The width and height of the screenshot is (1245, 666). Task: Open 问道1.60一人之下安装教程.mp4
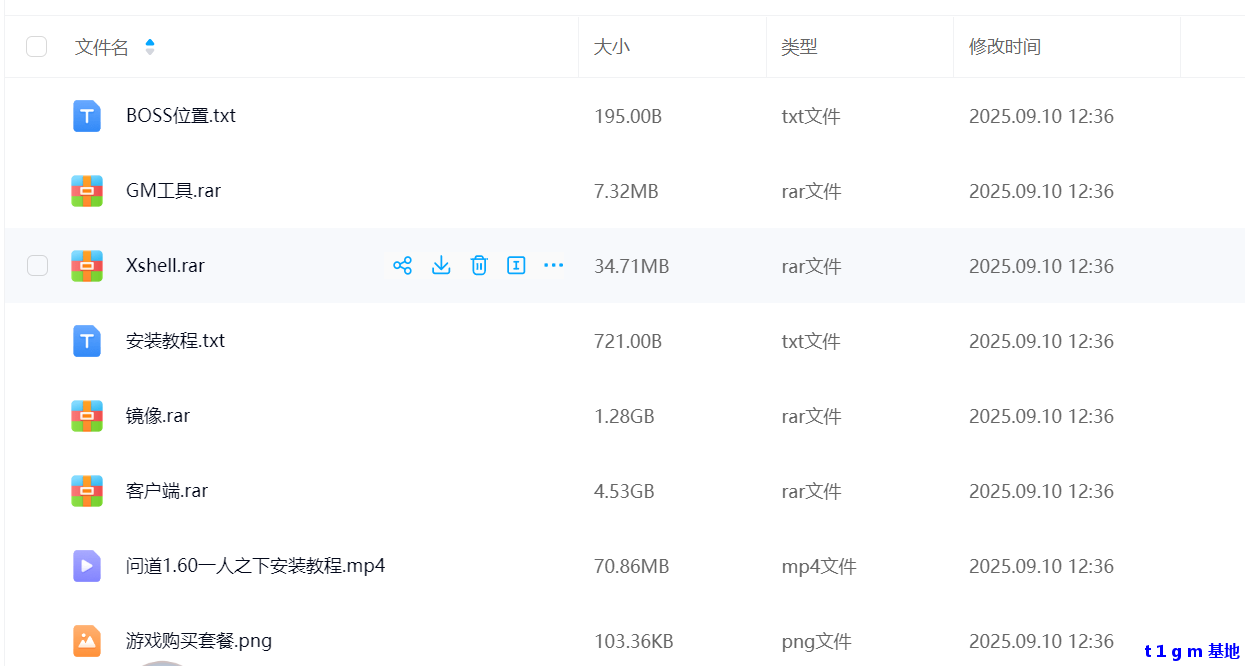click(x=256, y=565)
